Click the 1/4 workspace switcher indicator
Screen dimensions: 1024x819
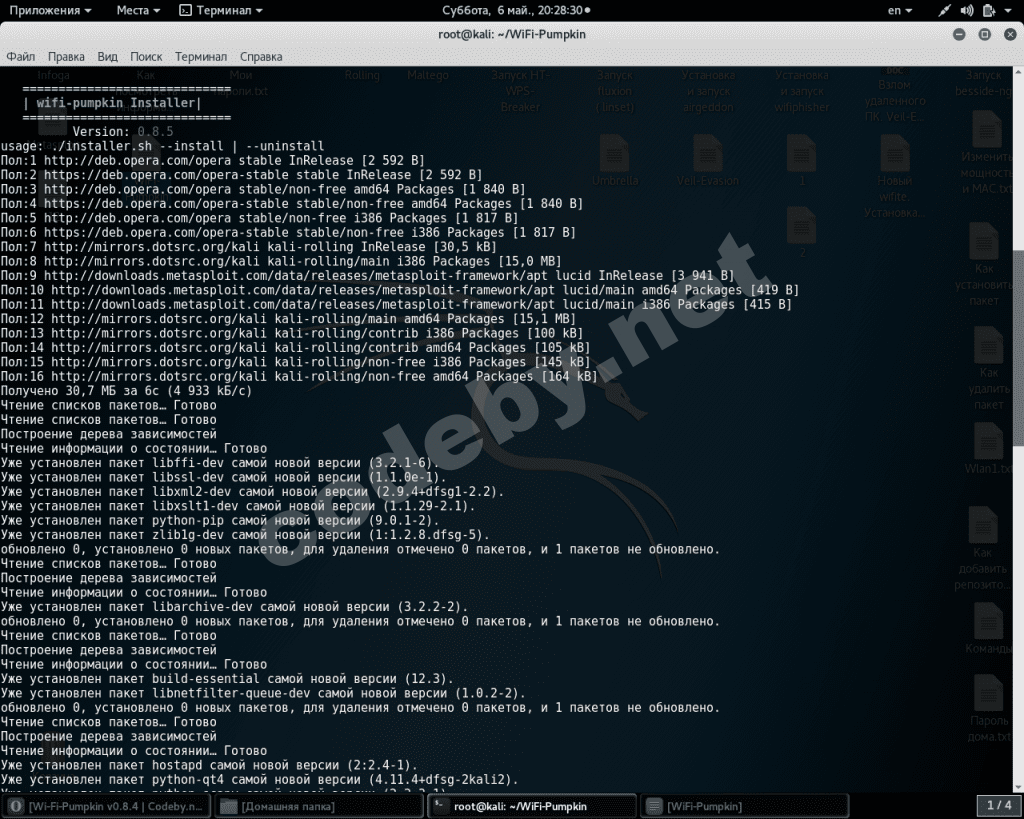pyautogui.click(x=999, y=806)
